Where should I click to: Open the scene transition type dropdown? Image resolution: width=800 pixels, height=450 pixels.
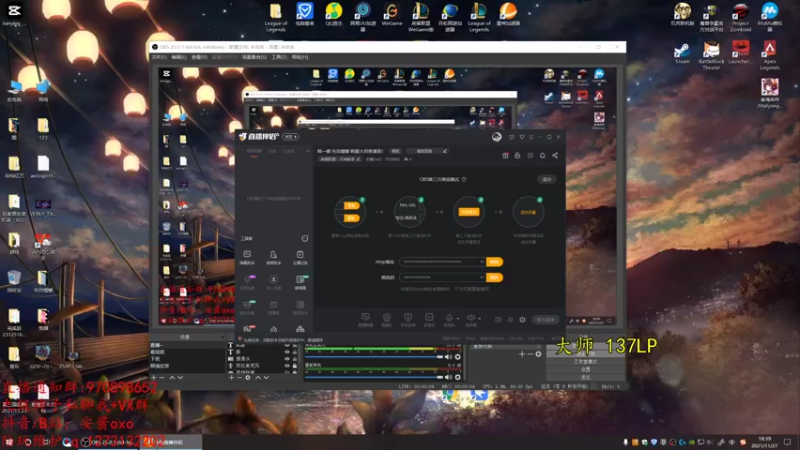[507, 346]
